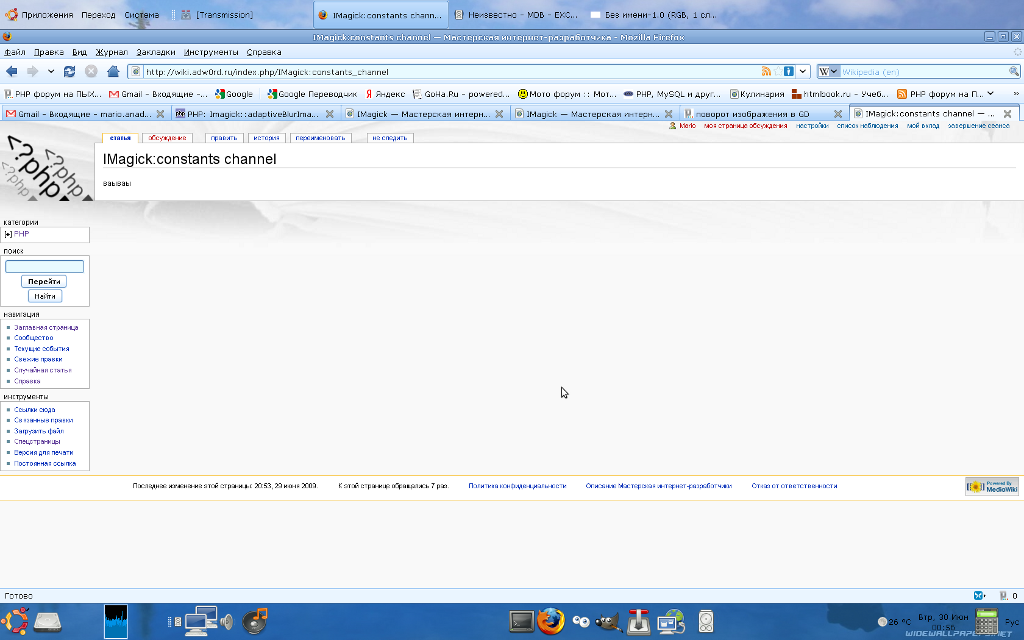Open the terminal icon in the dock
This screenshot has height=640, width=1024.
[x=522, y=622]
